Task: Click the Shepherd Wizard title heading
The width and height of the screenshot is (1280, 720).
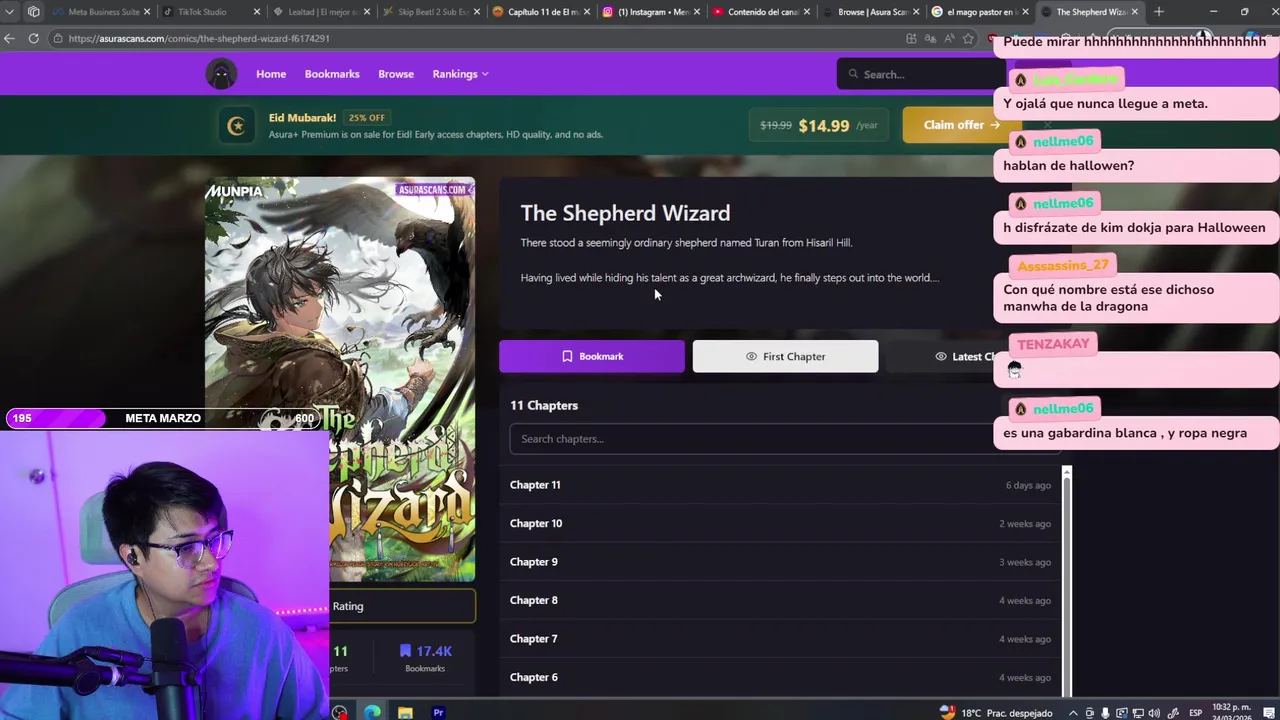Action: (x=625, y=213)
